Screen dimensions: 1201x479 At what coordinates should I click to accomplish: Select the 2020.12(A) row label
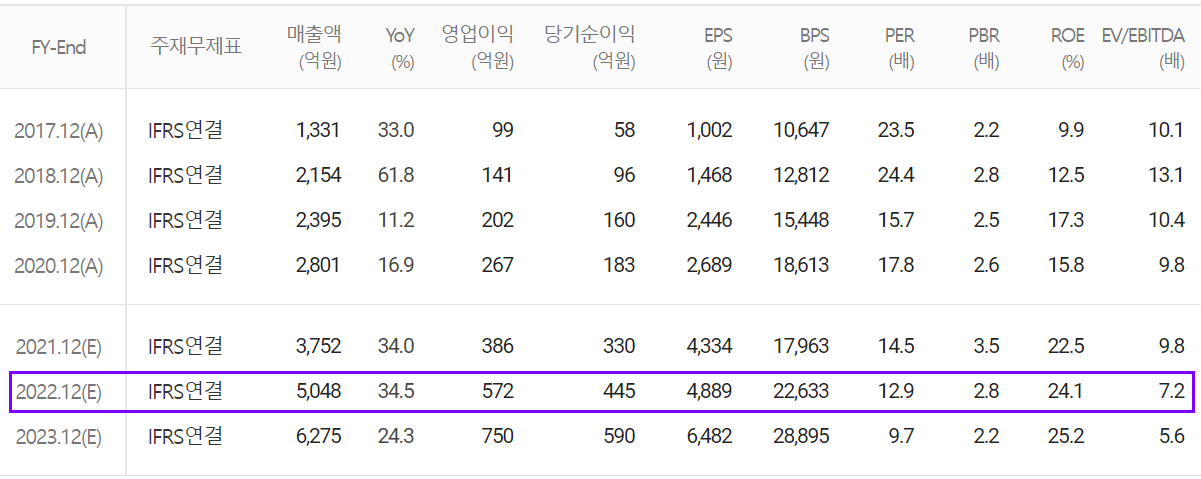(x=59, y=265)
